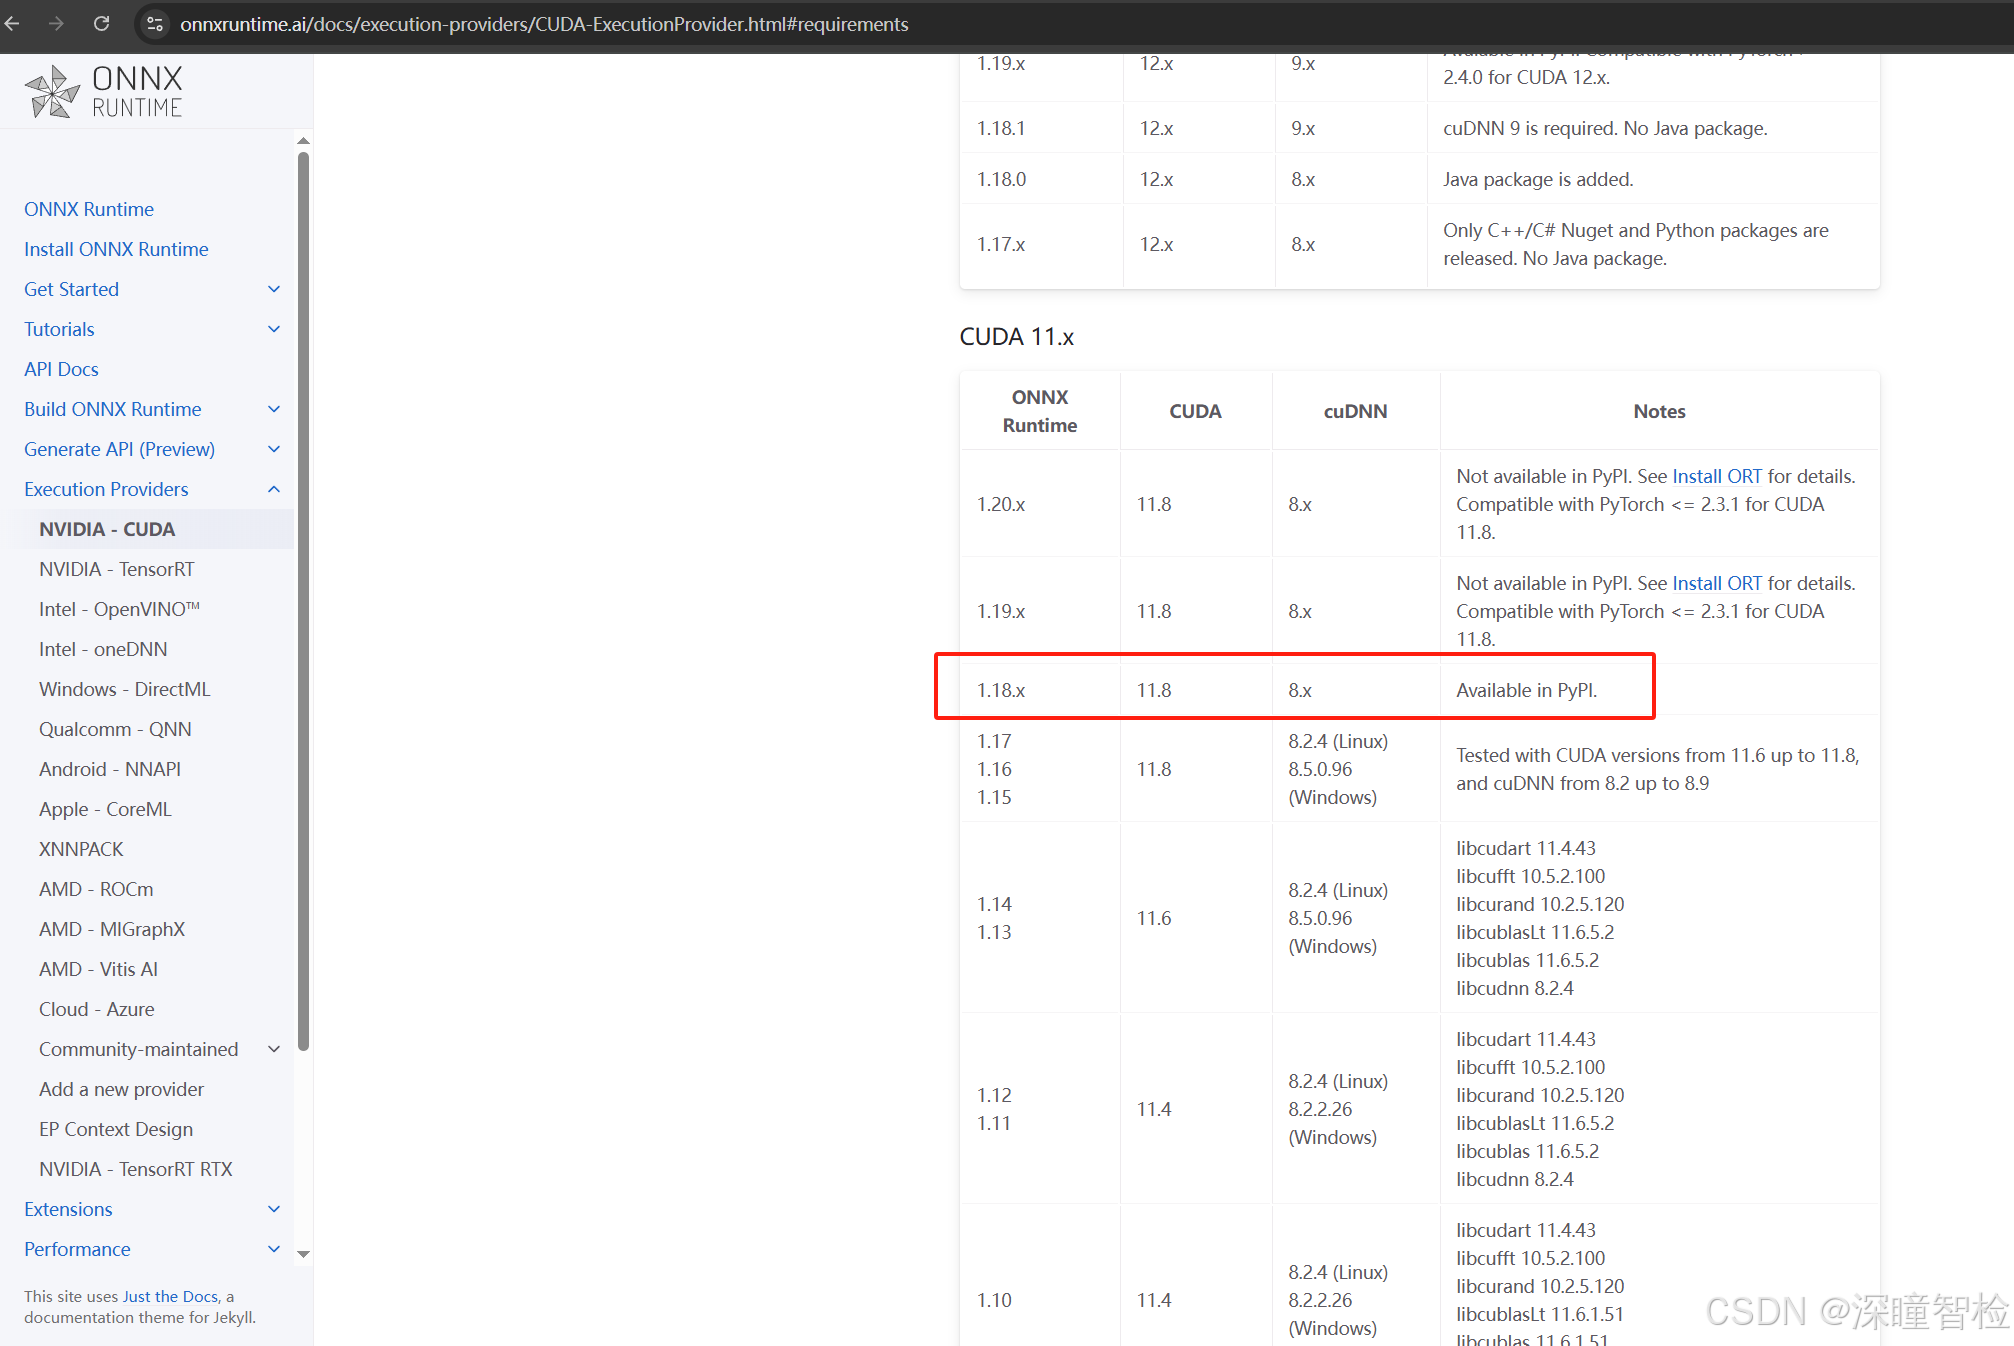Click the ONNX Runtime column header
The height and width of the screenshot is (1346, 2014).
(x=1040, y=411)
